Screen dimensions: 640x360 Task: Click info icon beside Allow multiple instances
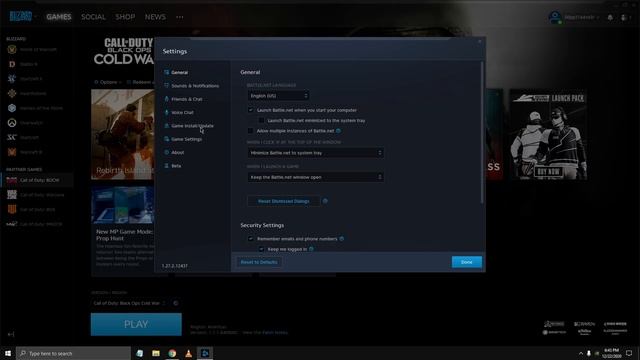click(338, 131)
